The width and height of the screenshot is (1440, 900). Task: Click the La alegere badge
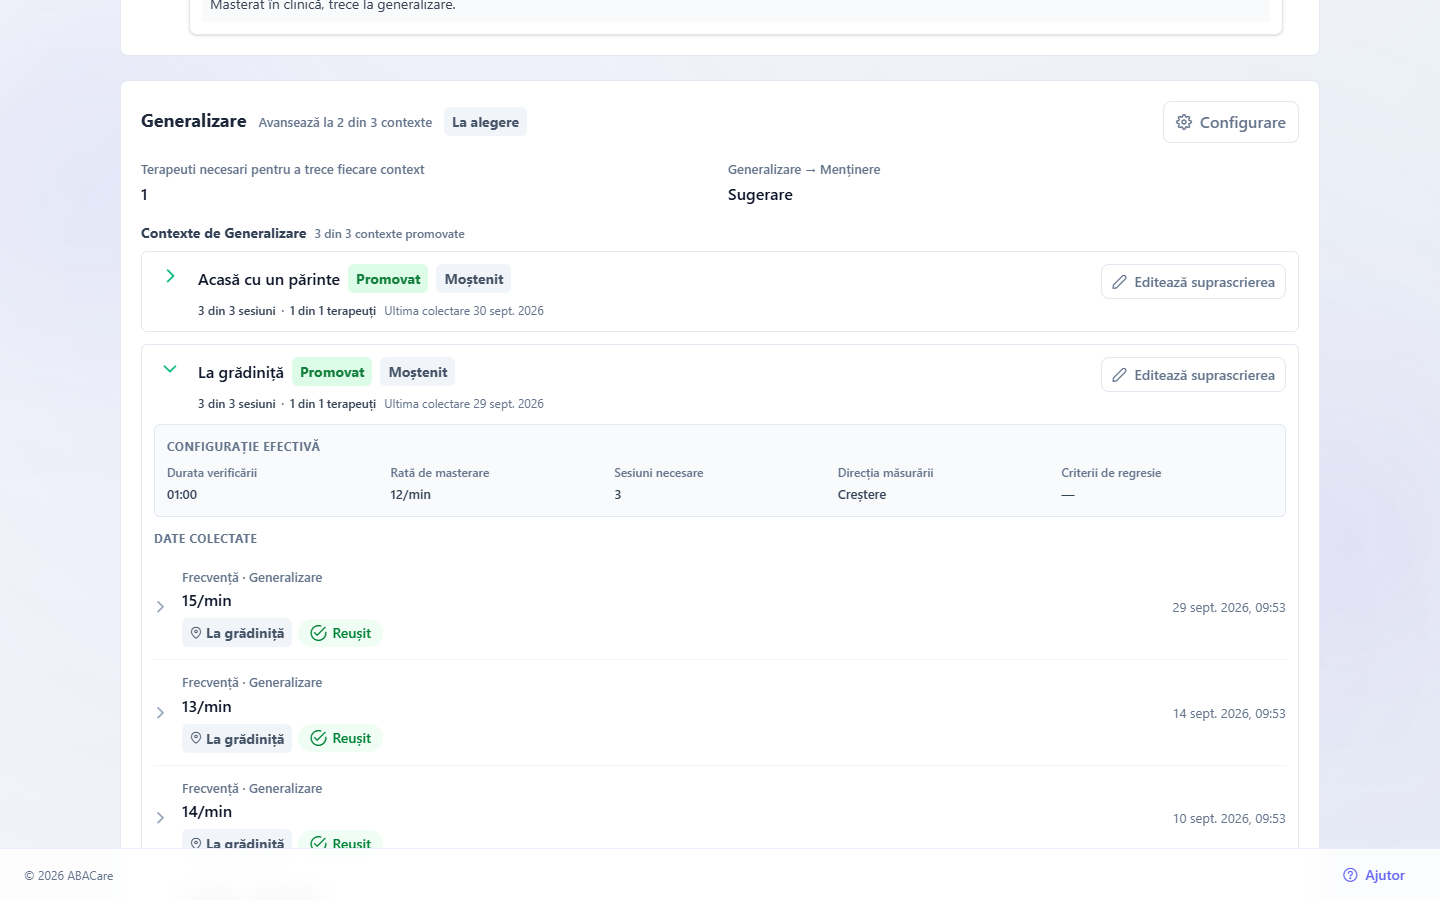click(x=485, y=122)
